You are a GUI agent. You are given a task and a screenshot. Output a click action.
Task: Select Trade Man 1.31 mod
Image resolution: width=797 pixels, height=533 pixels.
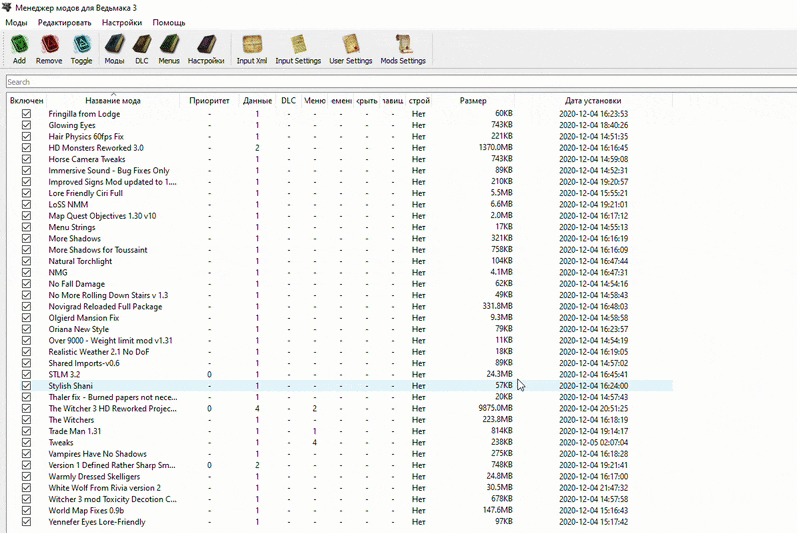tap(75, 431)
